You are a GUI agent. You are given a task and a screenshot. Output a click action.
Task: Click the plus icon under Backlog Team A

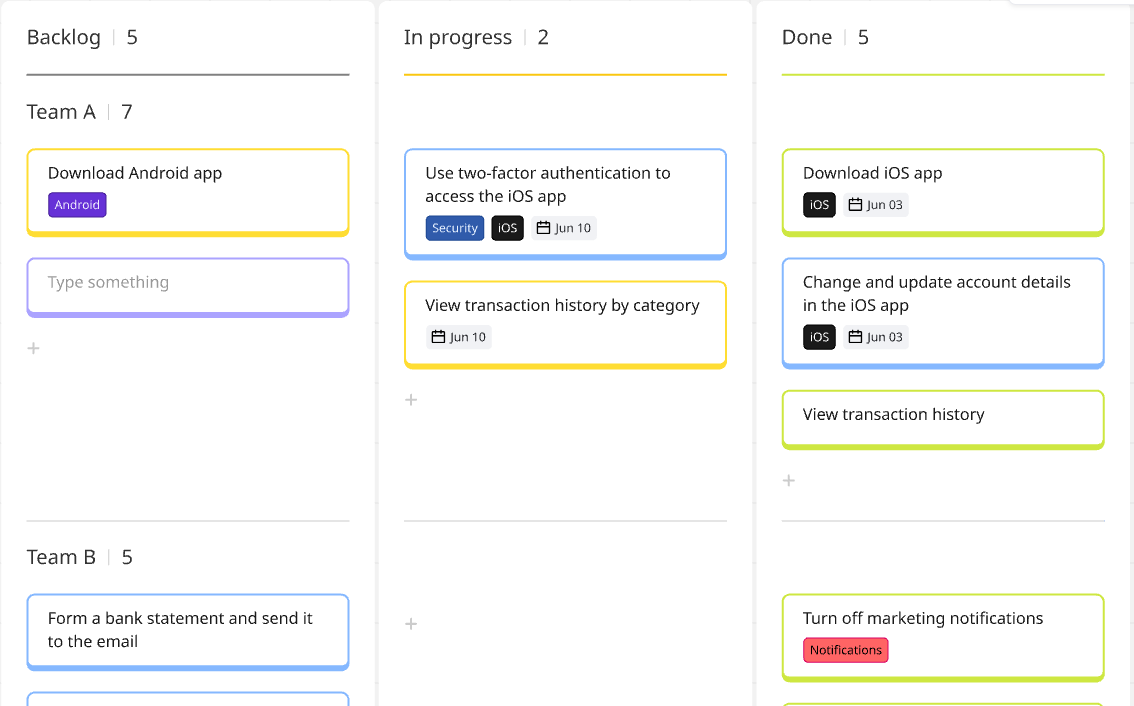(33, 348)
